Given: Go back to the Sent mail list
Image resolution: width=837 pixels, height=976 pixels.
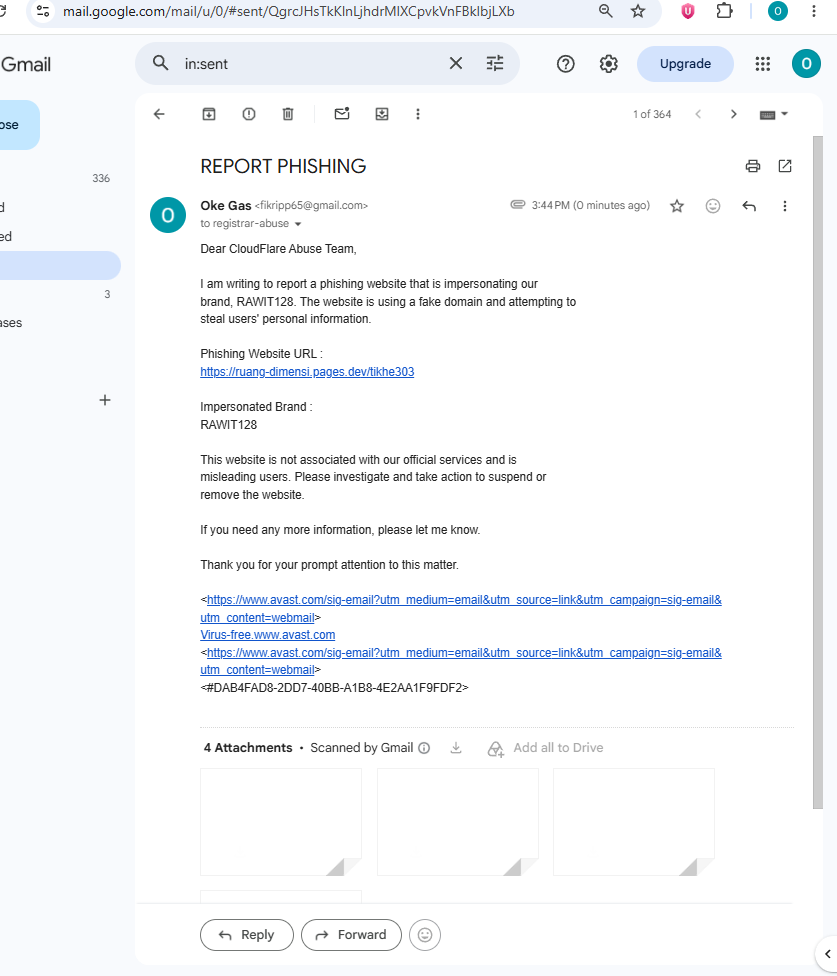Looking at the screenshot, I should pyautogui.click(x=159, y=114).
